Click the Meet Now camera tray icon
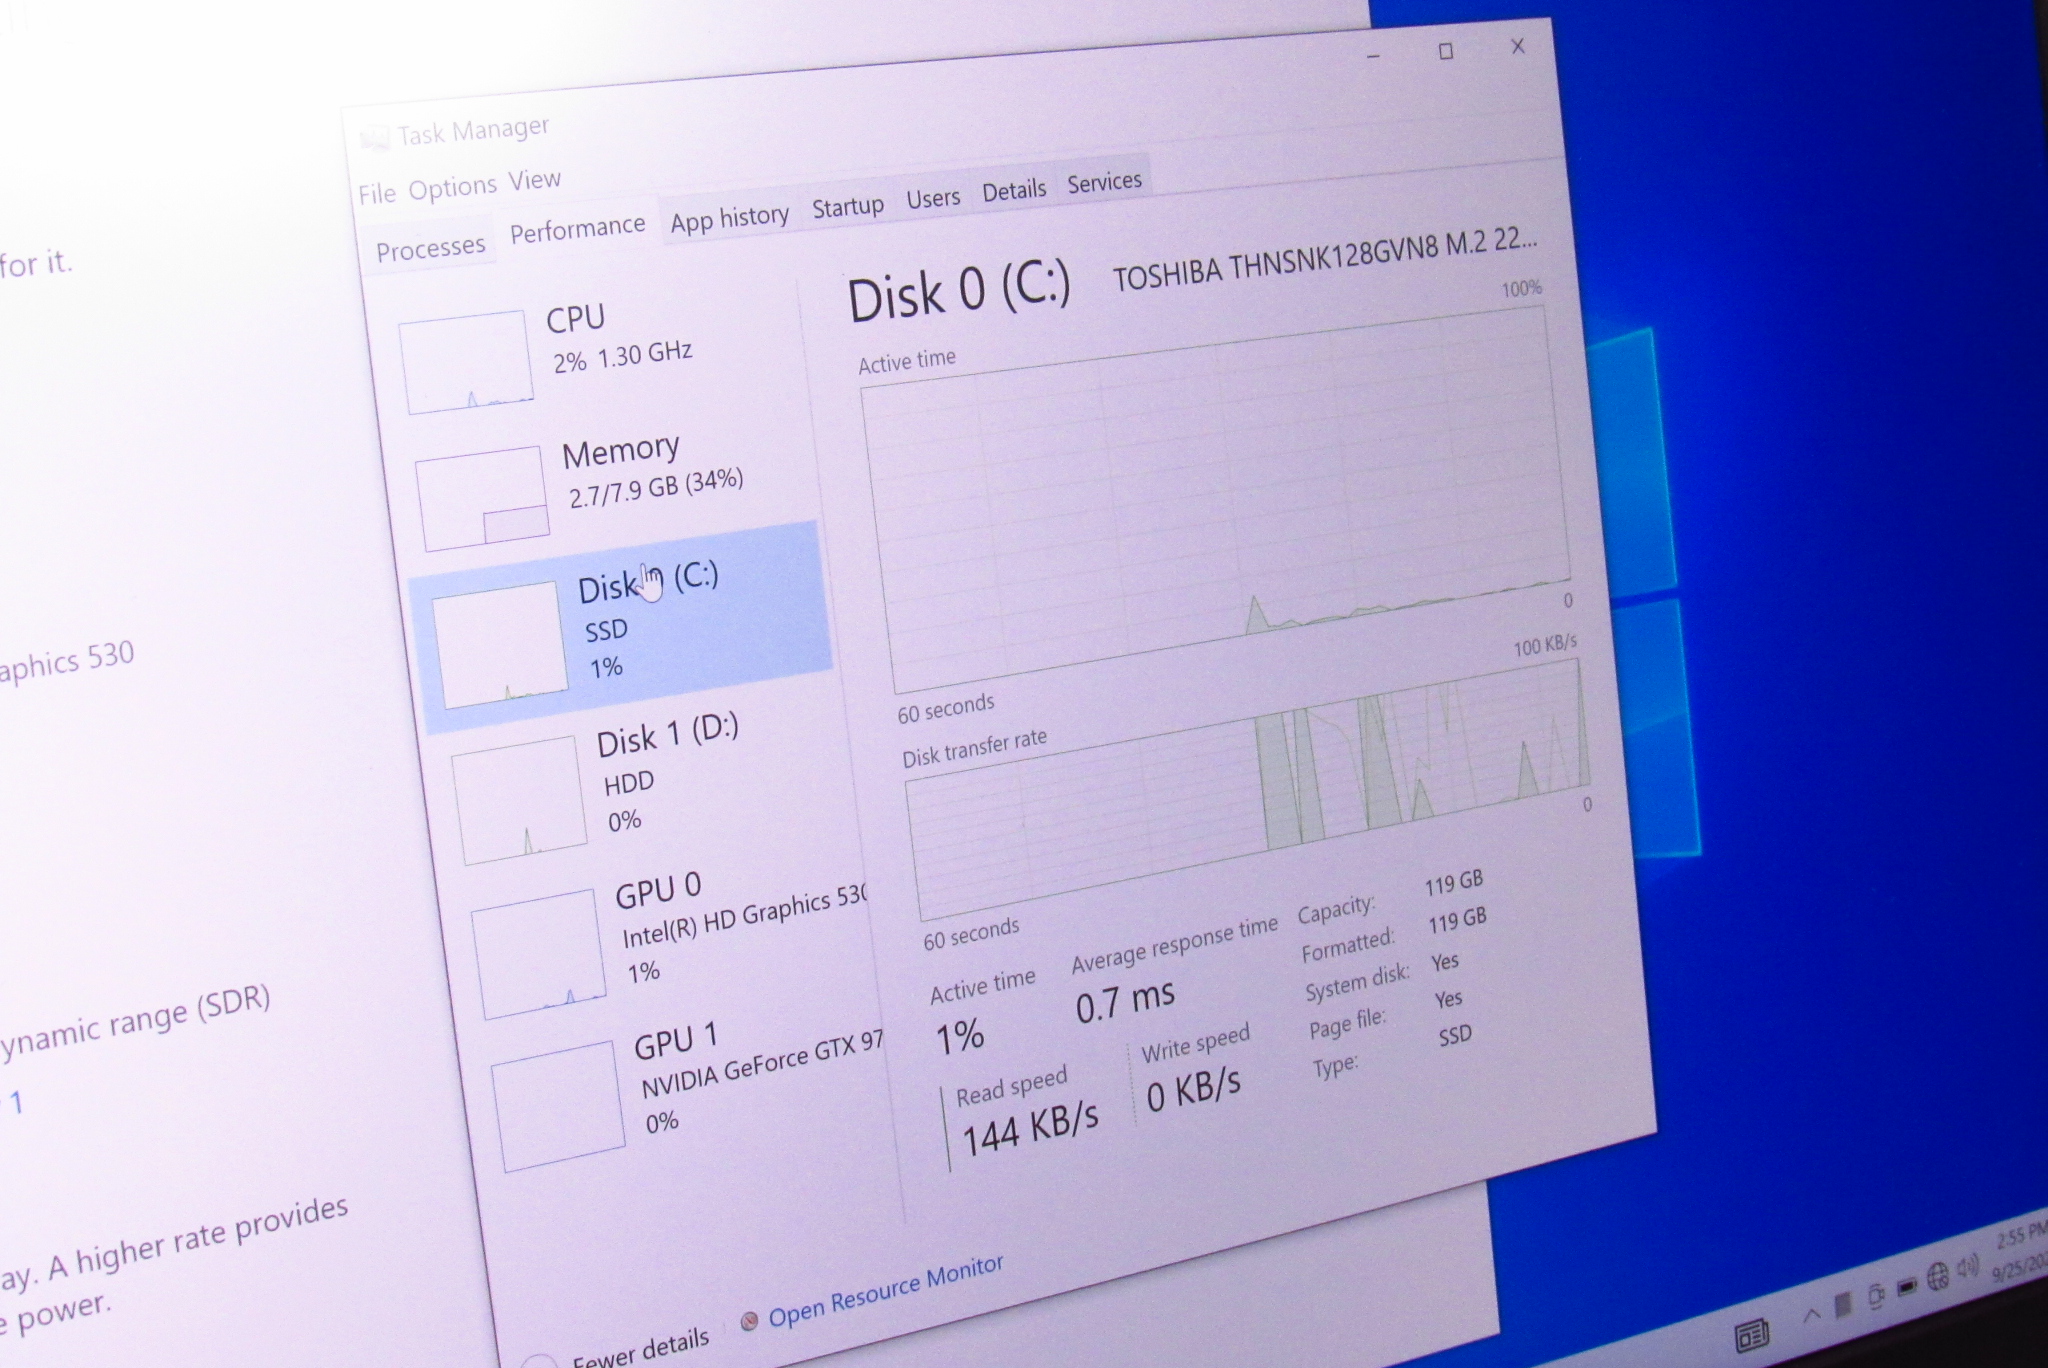This screenshot has width=2048, height=1368. pyautogui.click(x=1875, y=1295)
